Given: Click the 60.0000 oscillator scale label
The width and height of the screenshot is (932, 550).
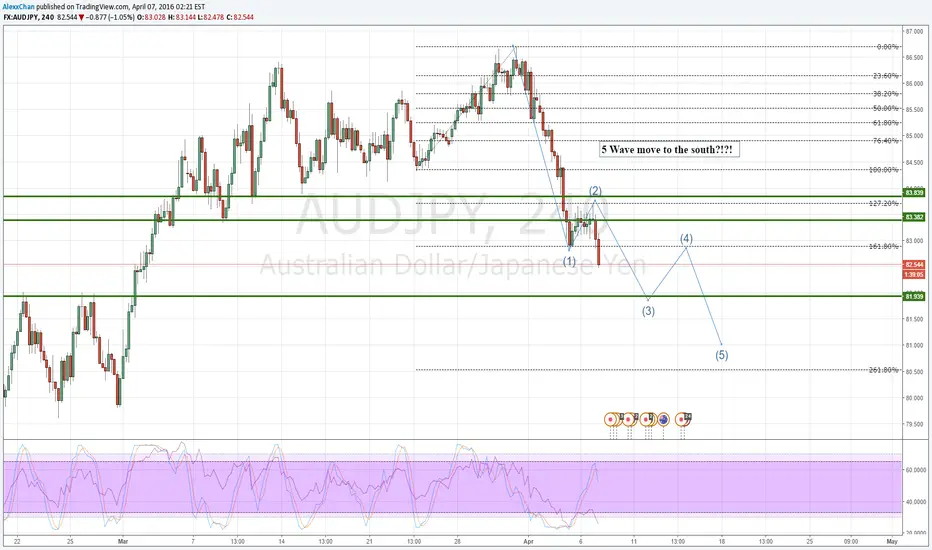Looking at the screenshot, I should coord(916,470).
